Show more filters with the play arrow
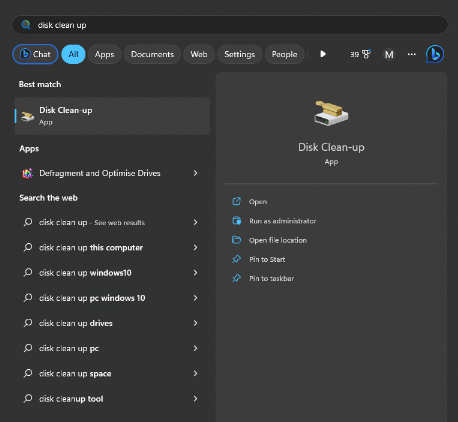458x422 pixels. pos(323,54)
